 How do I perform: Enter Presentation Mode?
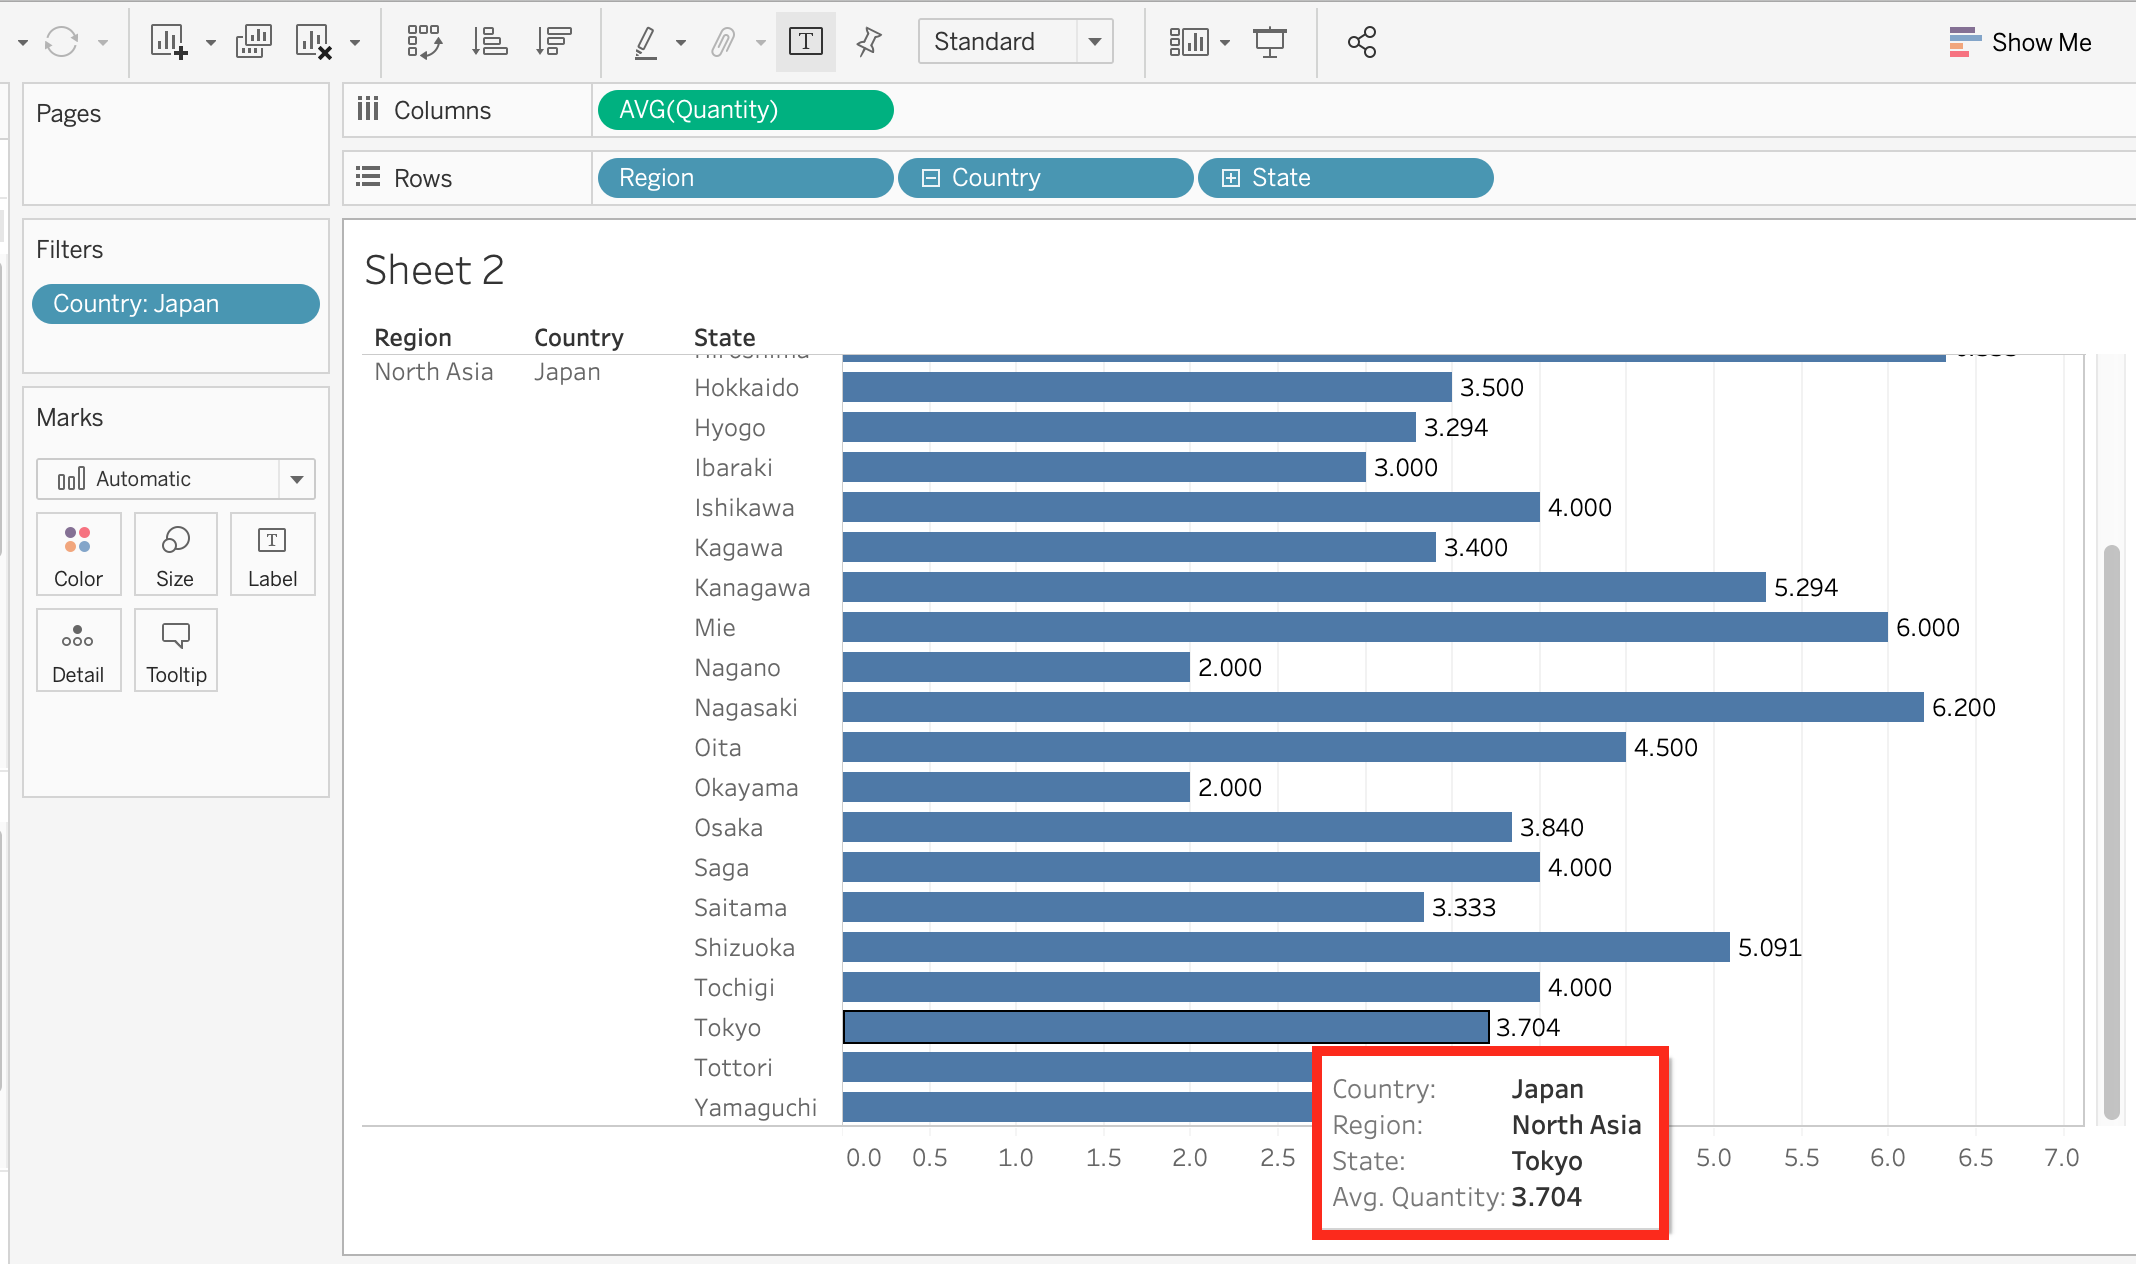click(1269, 42)
